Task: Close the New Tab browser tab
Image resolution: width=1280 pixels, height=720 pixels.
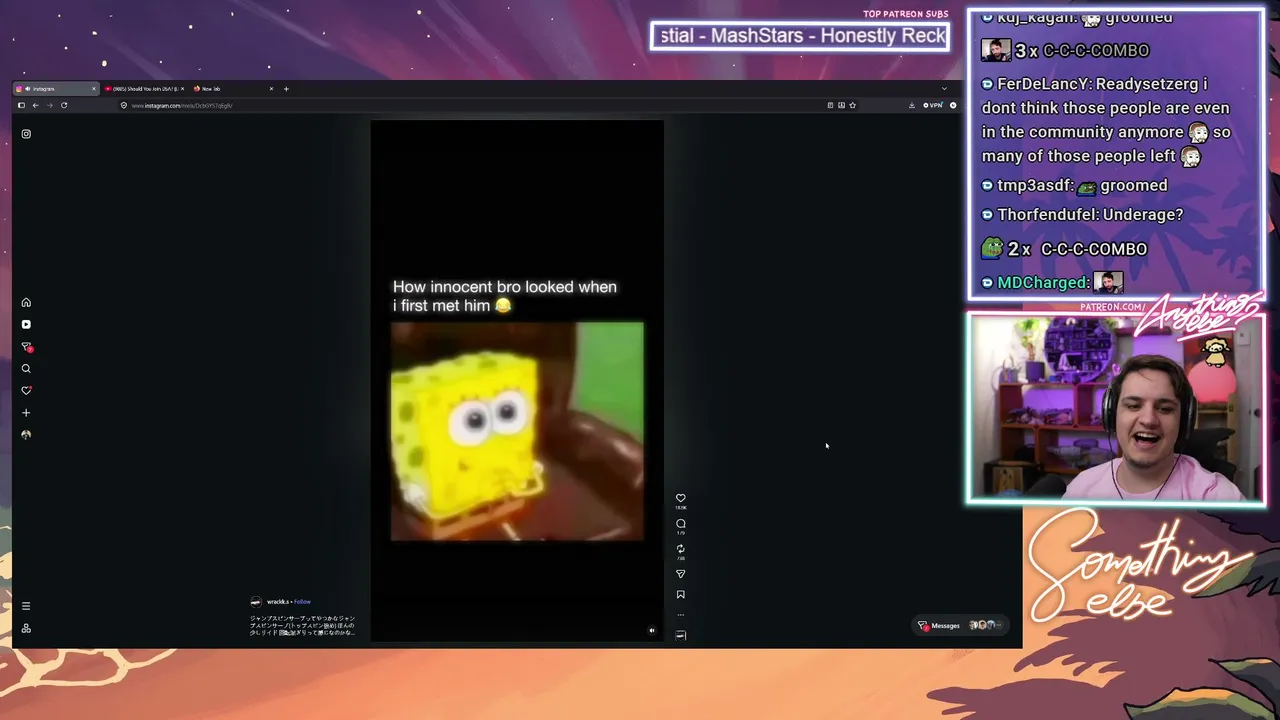Action: (271, 89)
